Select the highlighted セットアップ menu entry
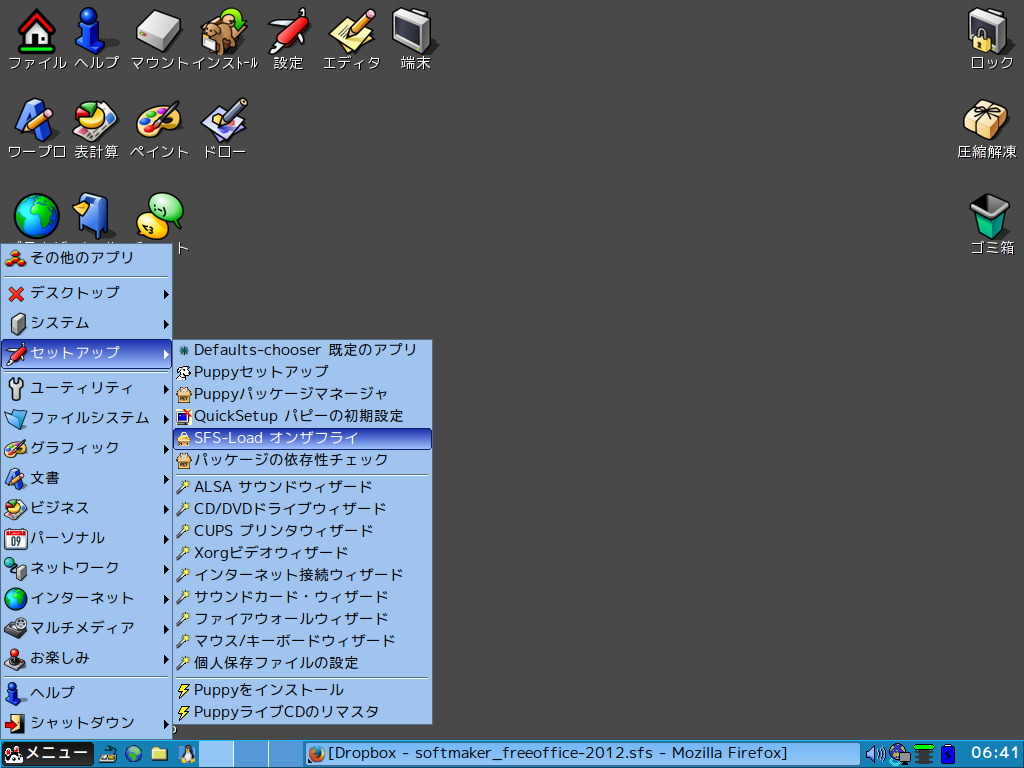The image size is (1024, 768). coord(86,353)
